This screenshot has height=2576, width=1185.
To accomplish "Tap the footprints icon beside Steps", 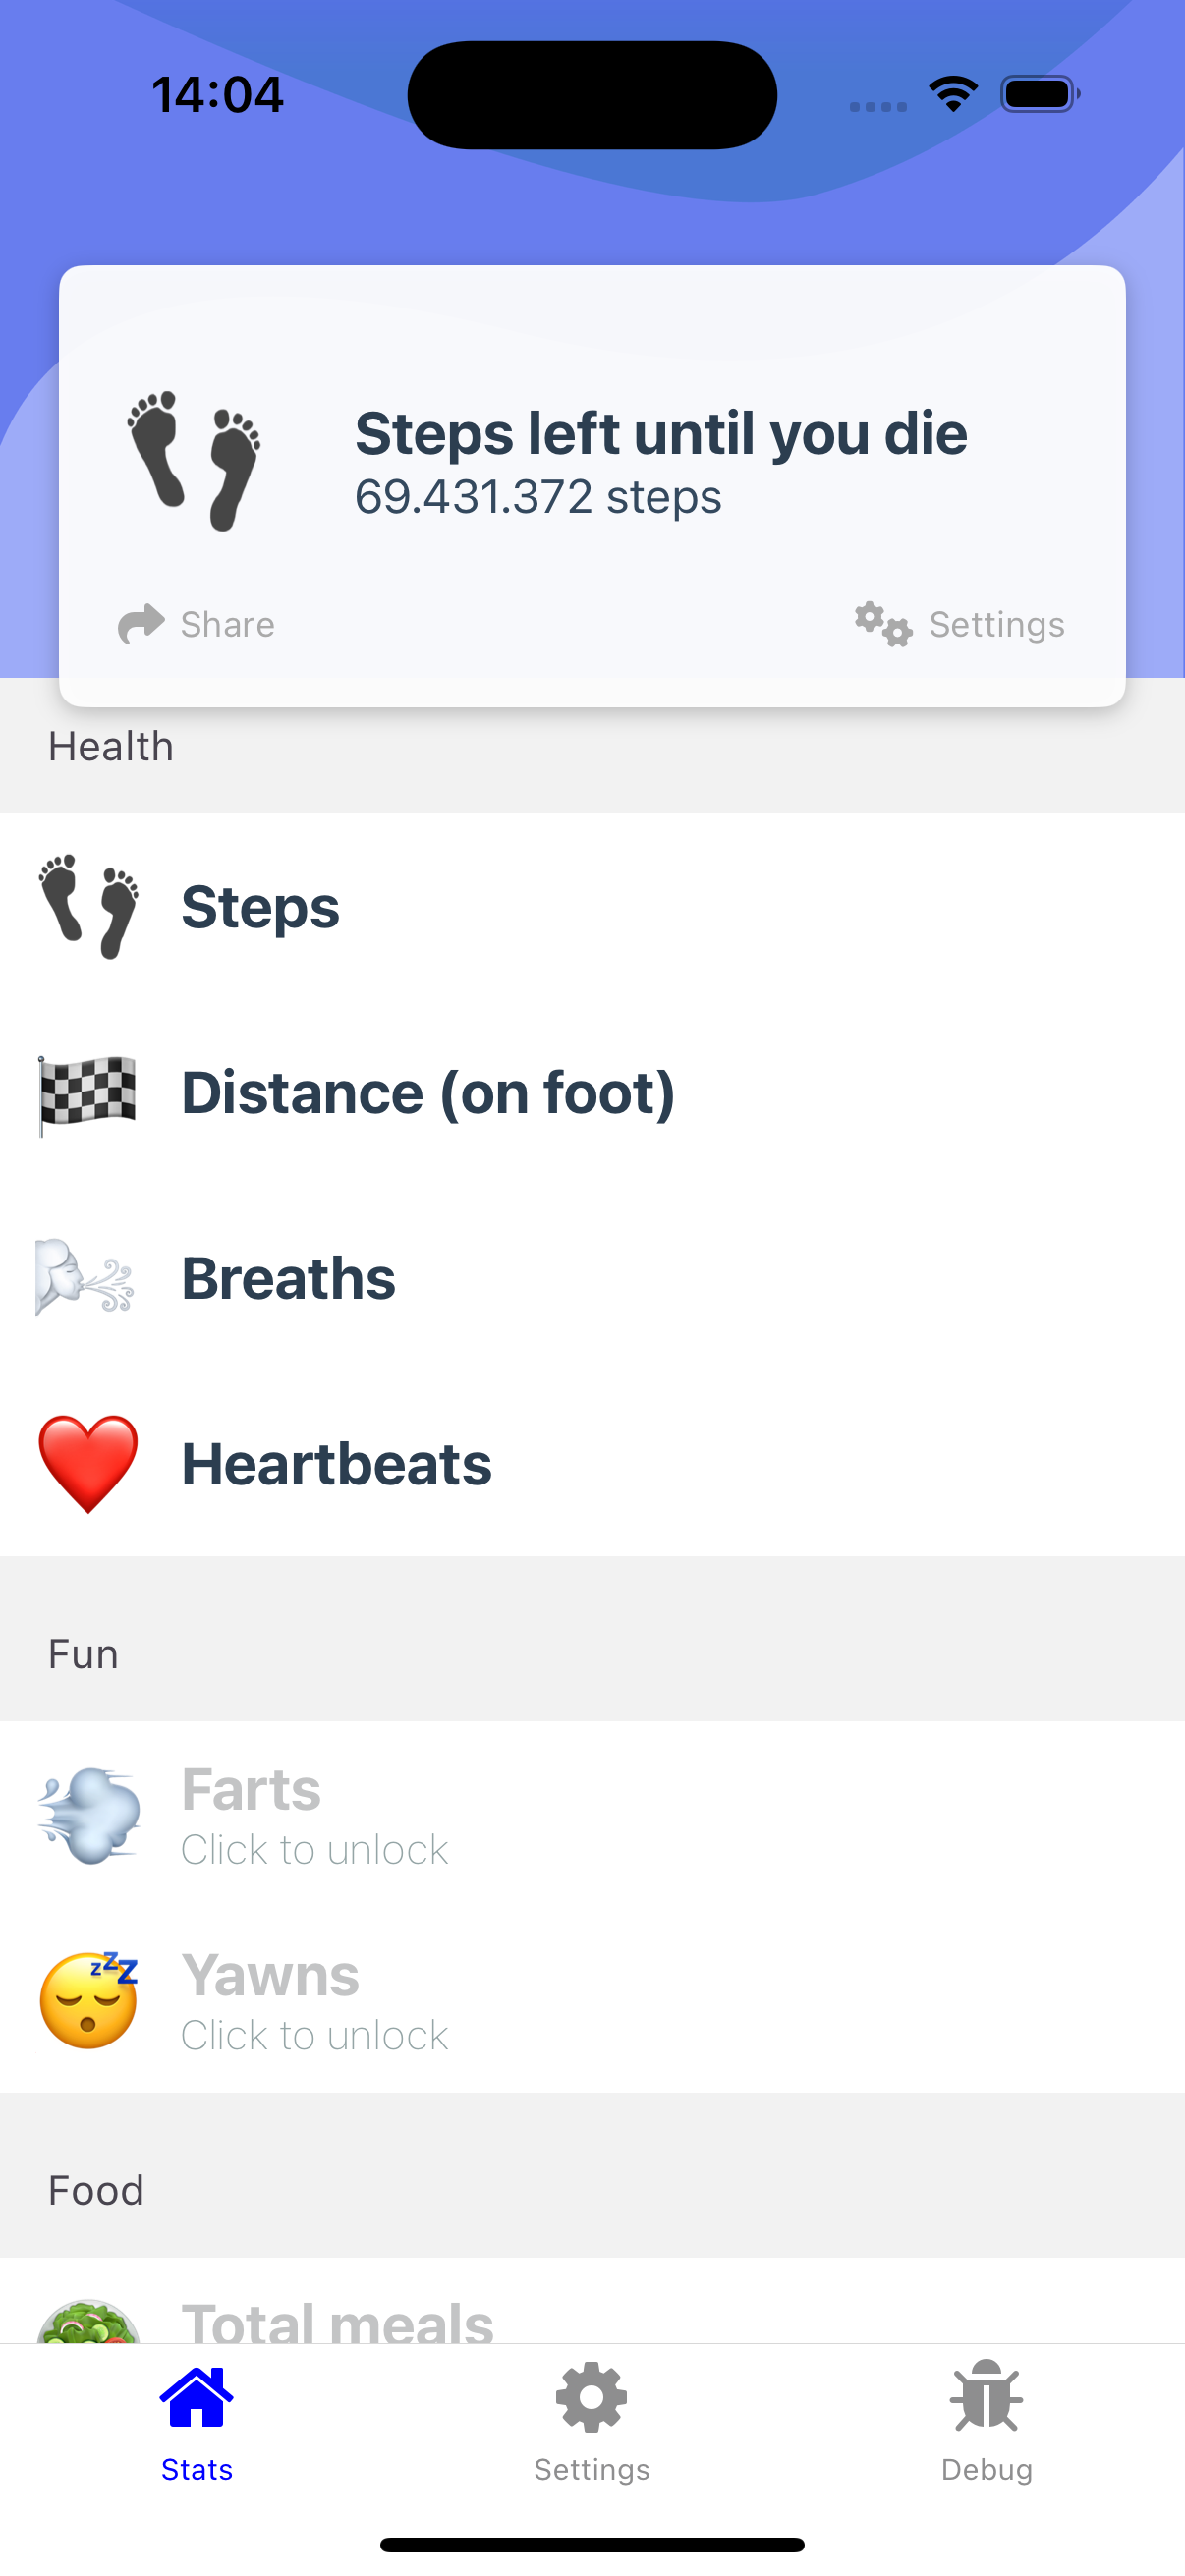I will pyautogui.click(x=88, y=906).
